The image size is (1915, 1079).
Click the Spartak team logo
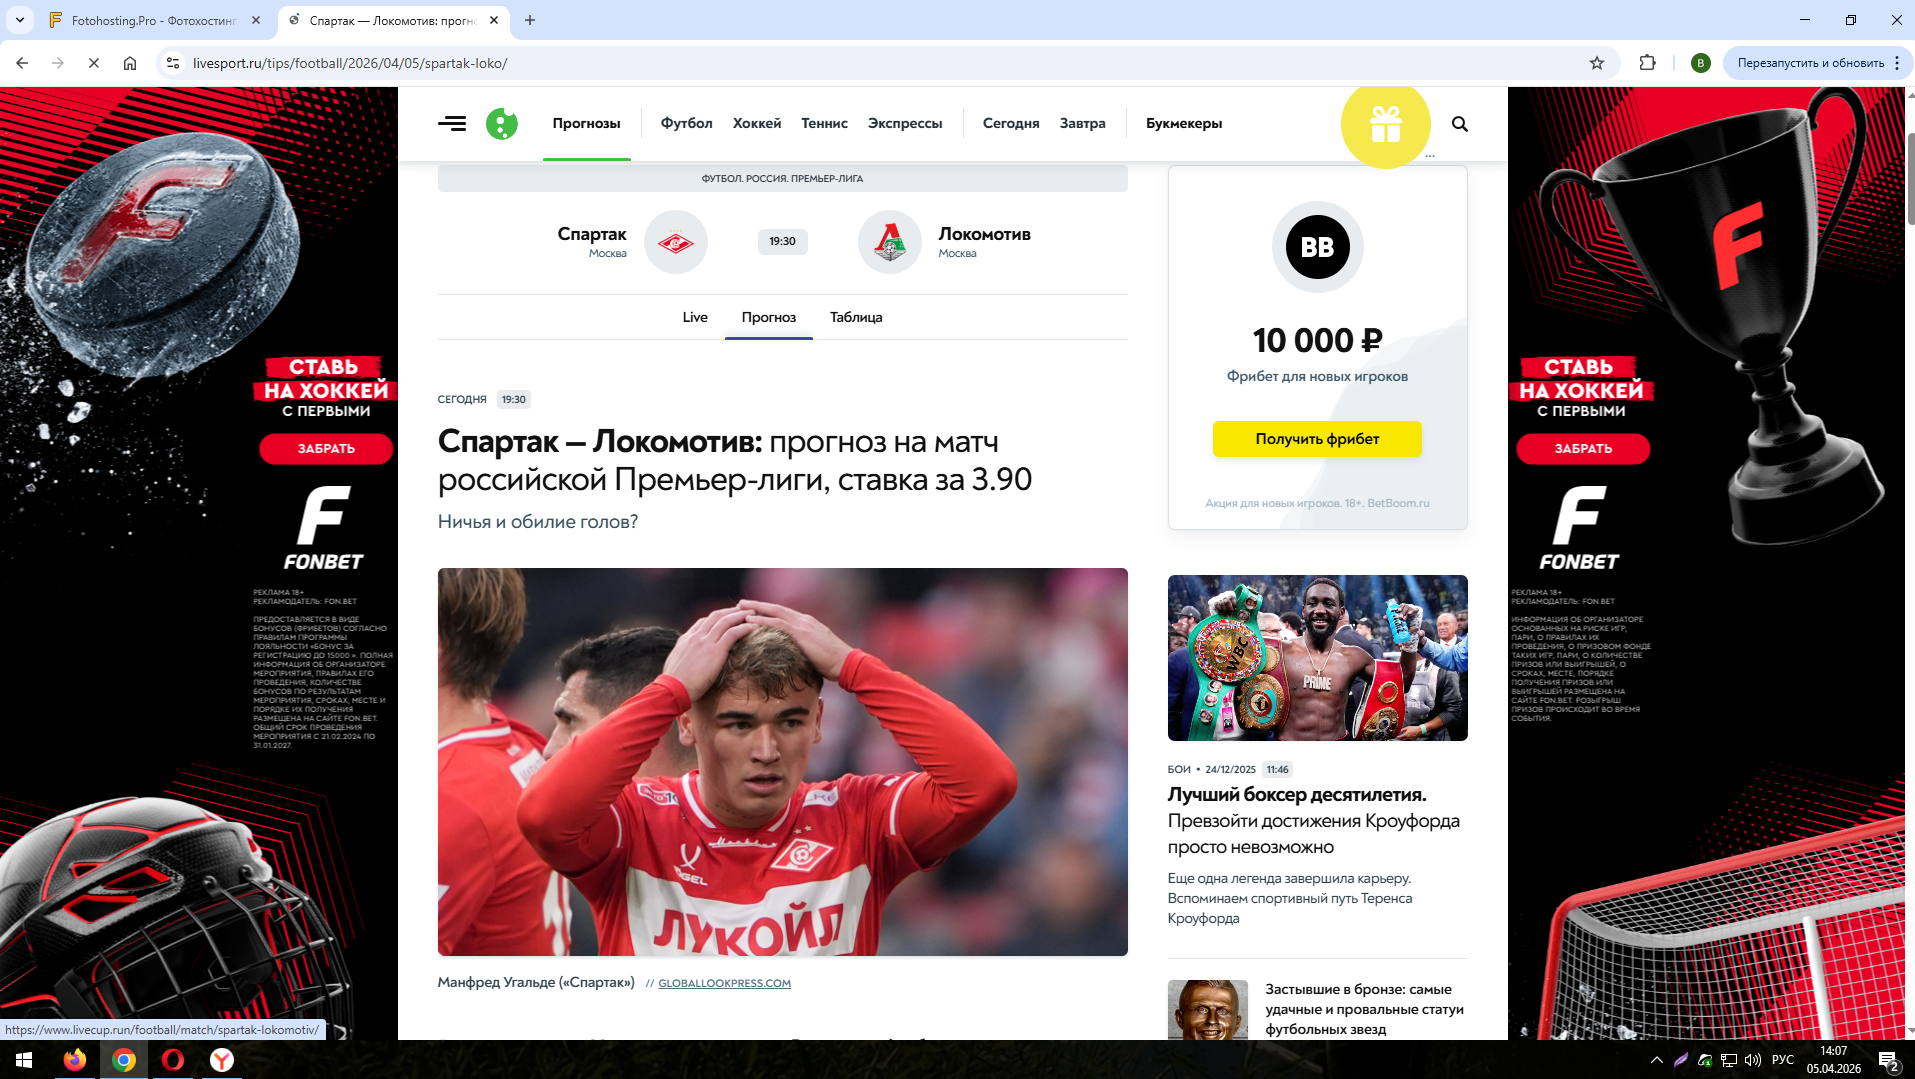(x=676, y=242)
